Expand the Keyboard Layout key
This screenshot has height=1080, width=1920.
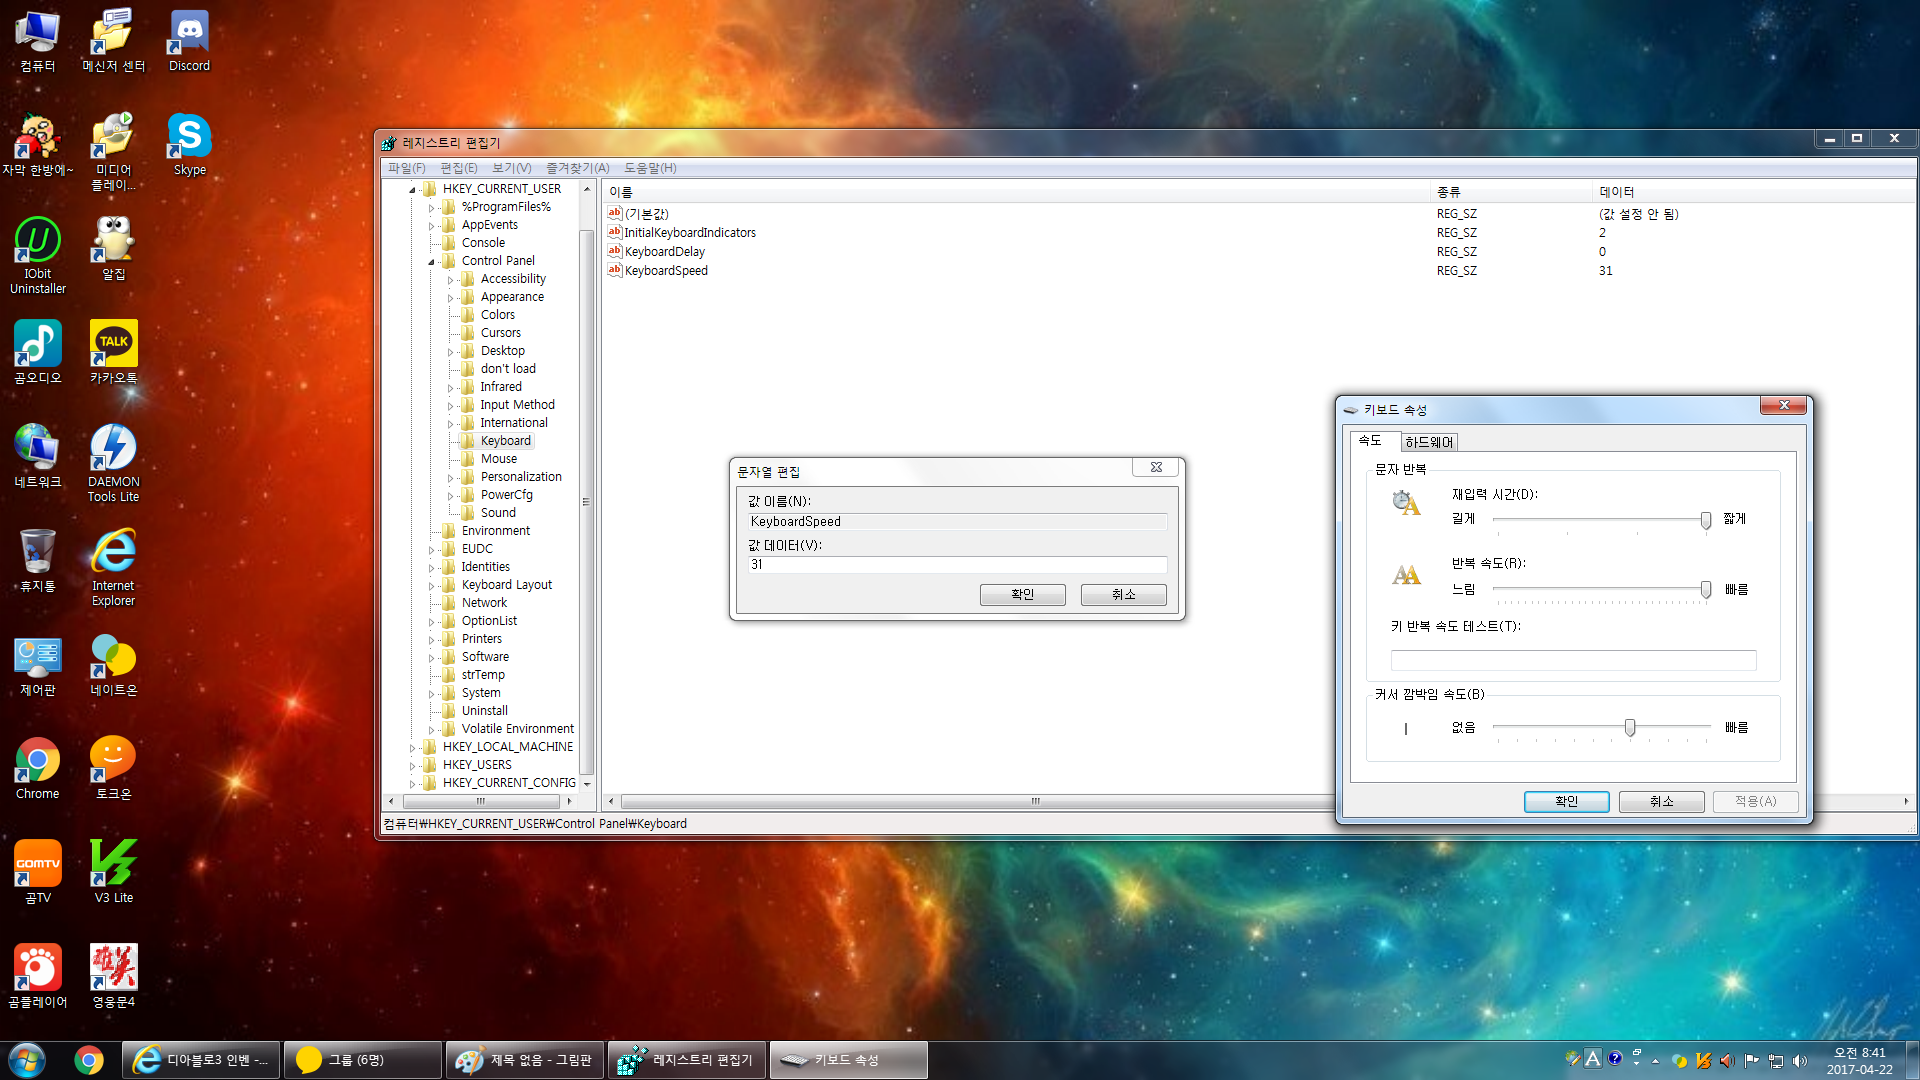click(431, 586)
